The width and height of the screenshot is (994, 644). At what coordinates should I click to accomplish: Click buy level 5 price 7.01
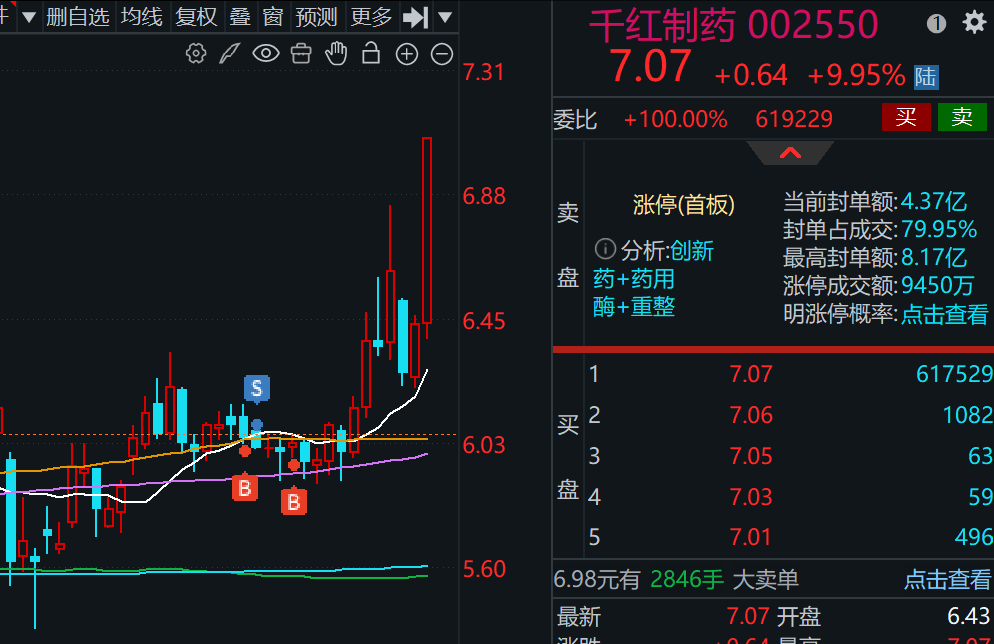pyautogui.click(x=751, y=538)
